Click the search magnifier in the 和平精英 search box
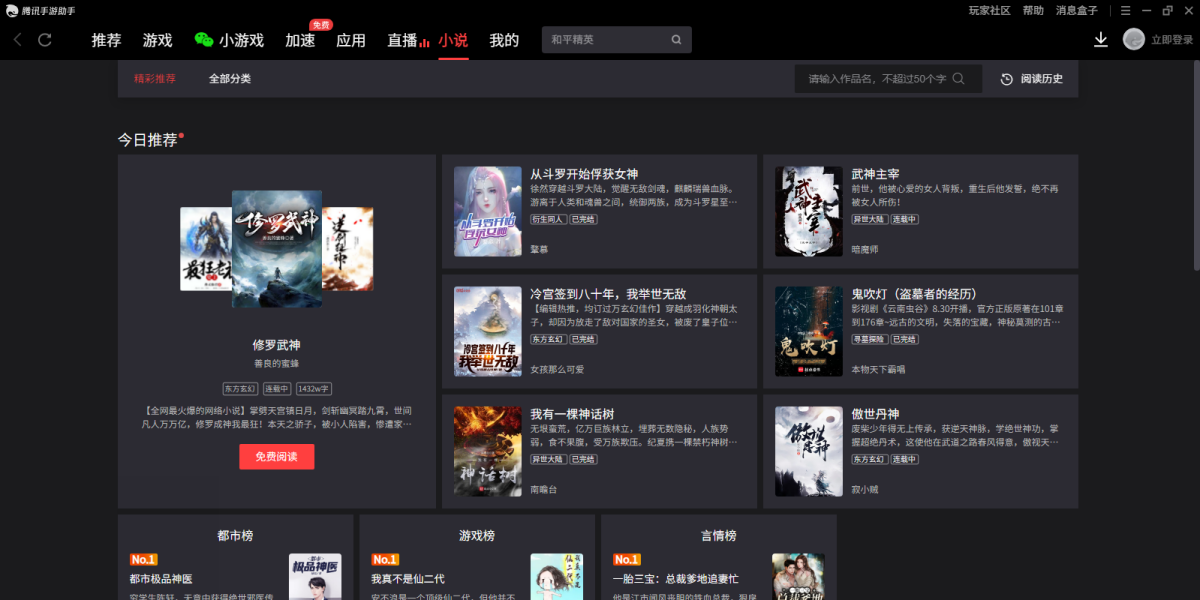1200x600 pixels. (676, 39)
